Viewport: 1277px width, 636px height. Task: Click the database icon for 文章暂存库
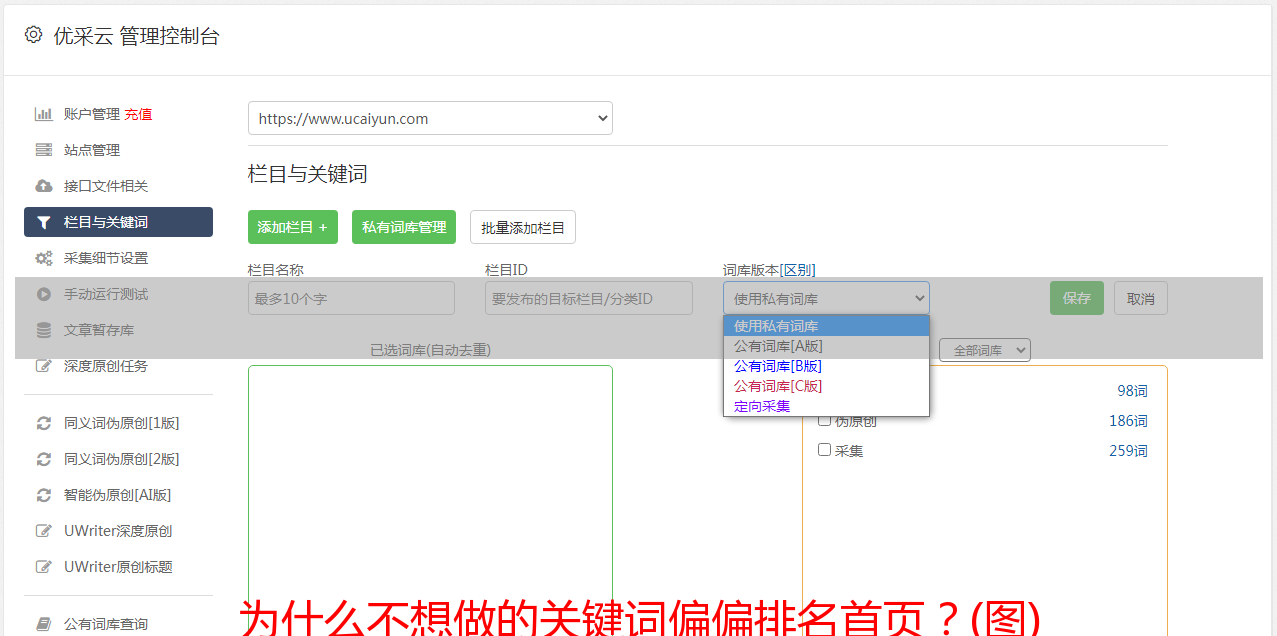pos(44,330)
